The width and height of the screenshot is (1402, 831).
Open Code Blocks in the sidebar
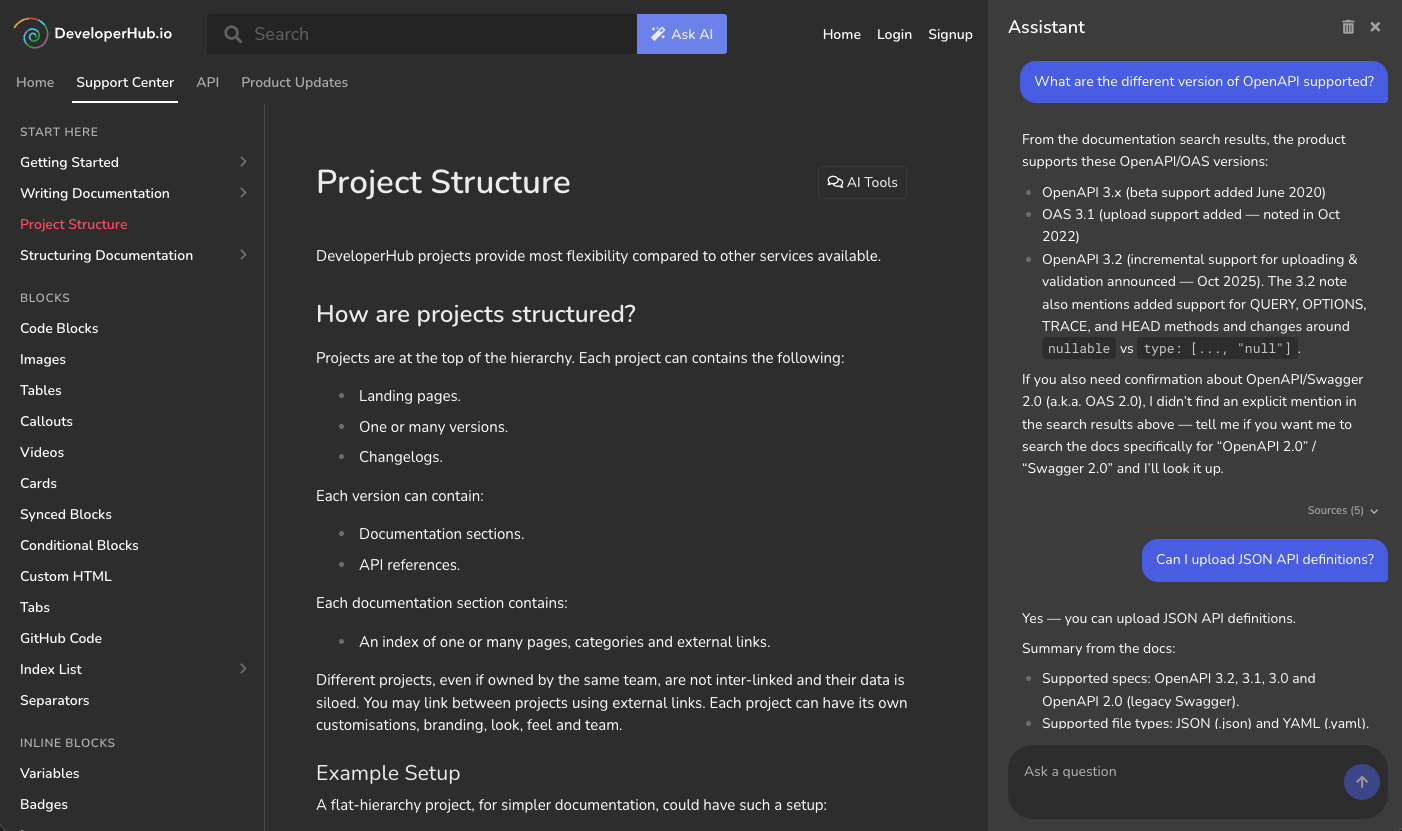click(59, 328)
